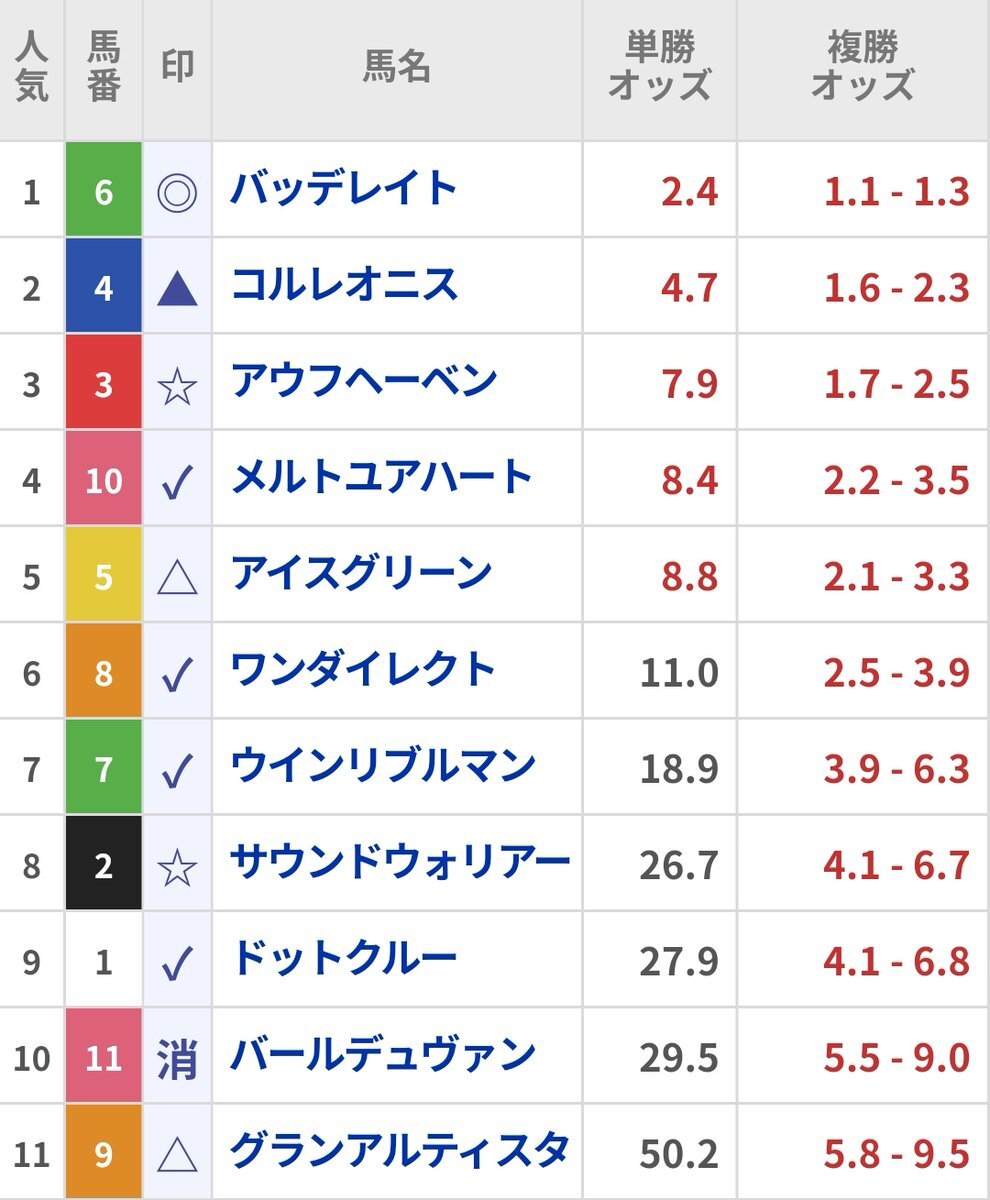The width and height of the screenshot is (990, 1200).
Task: Click the outline triangle mark for アイスグリーン
Action: [x=177, y=577]
